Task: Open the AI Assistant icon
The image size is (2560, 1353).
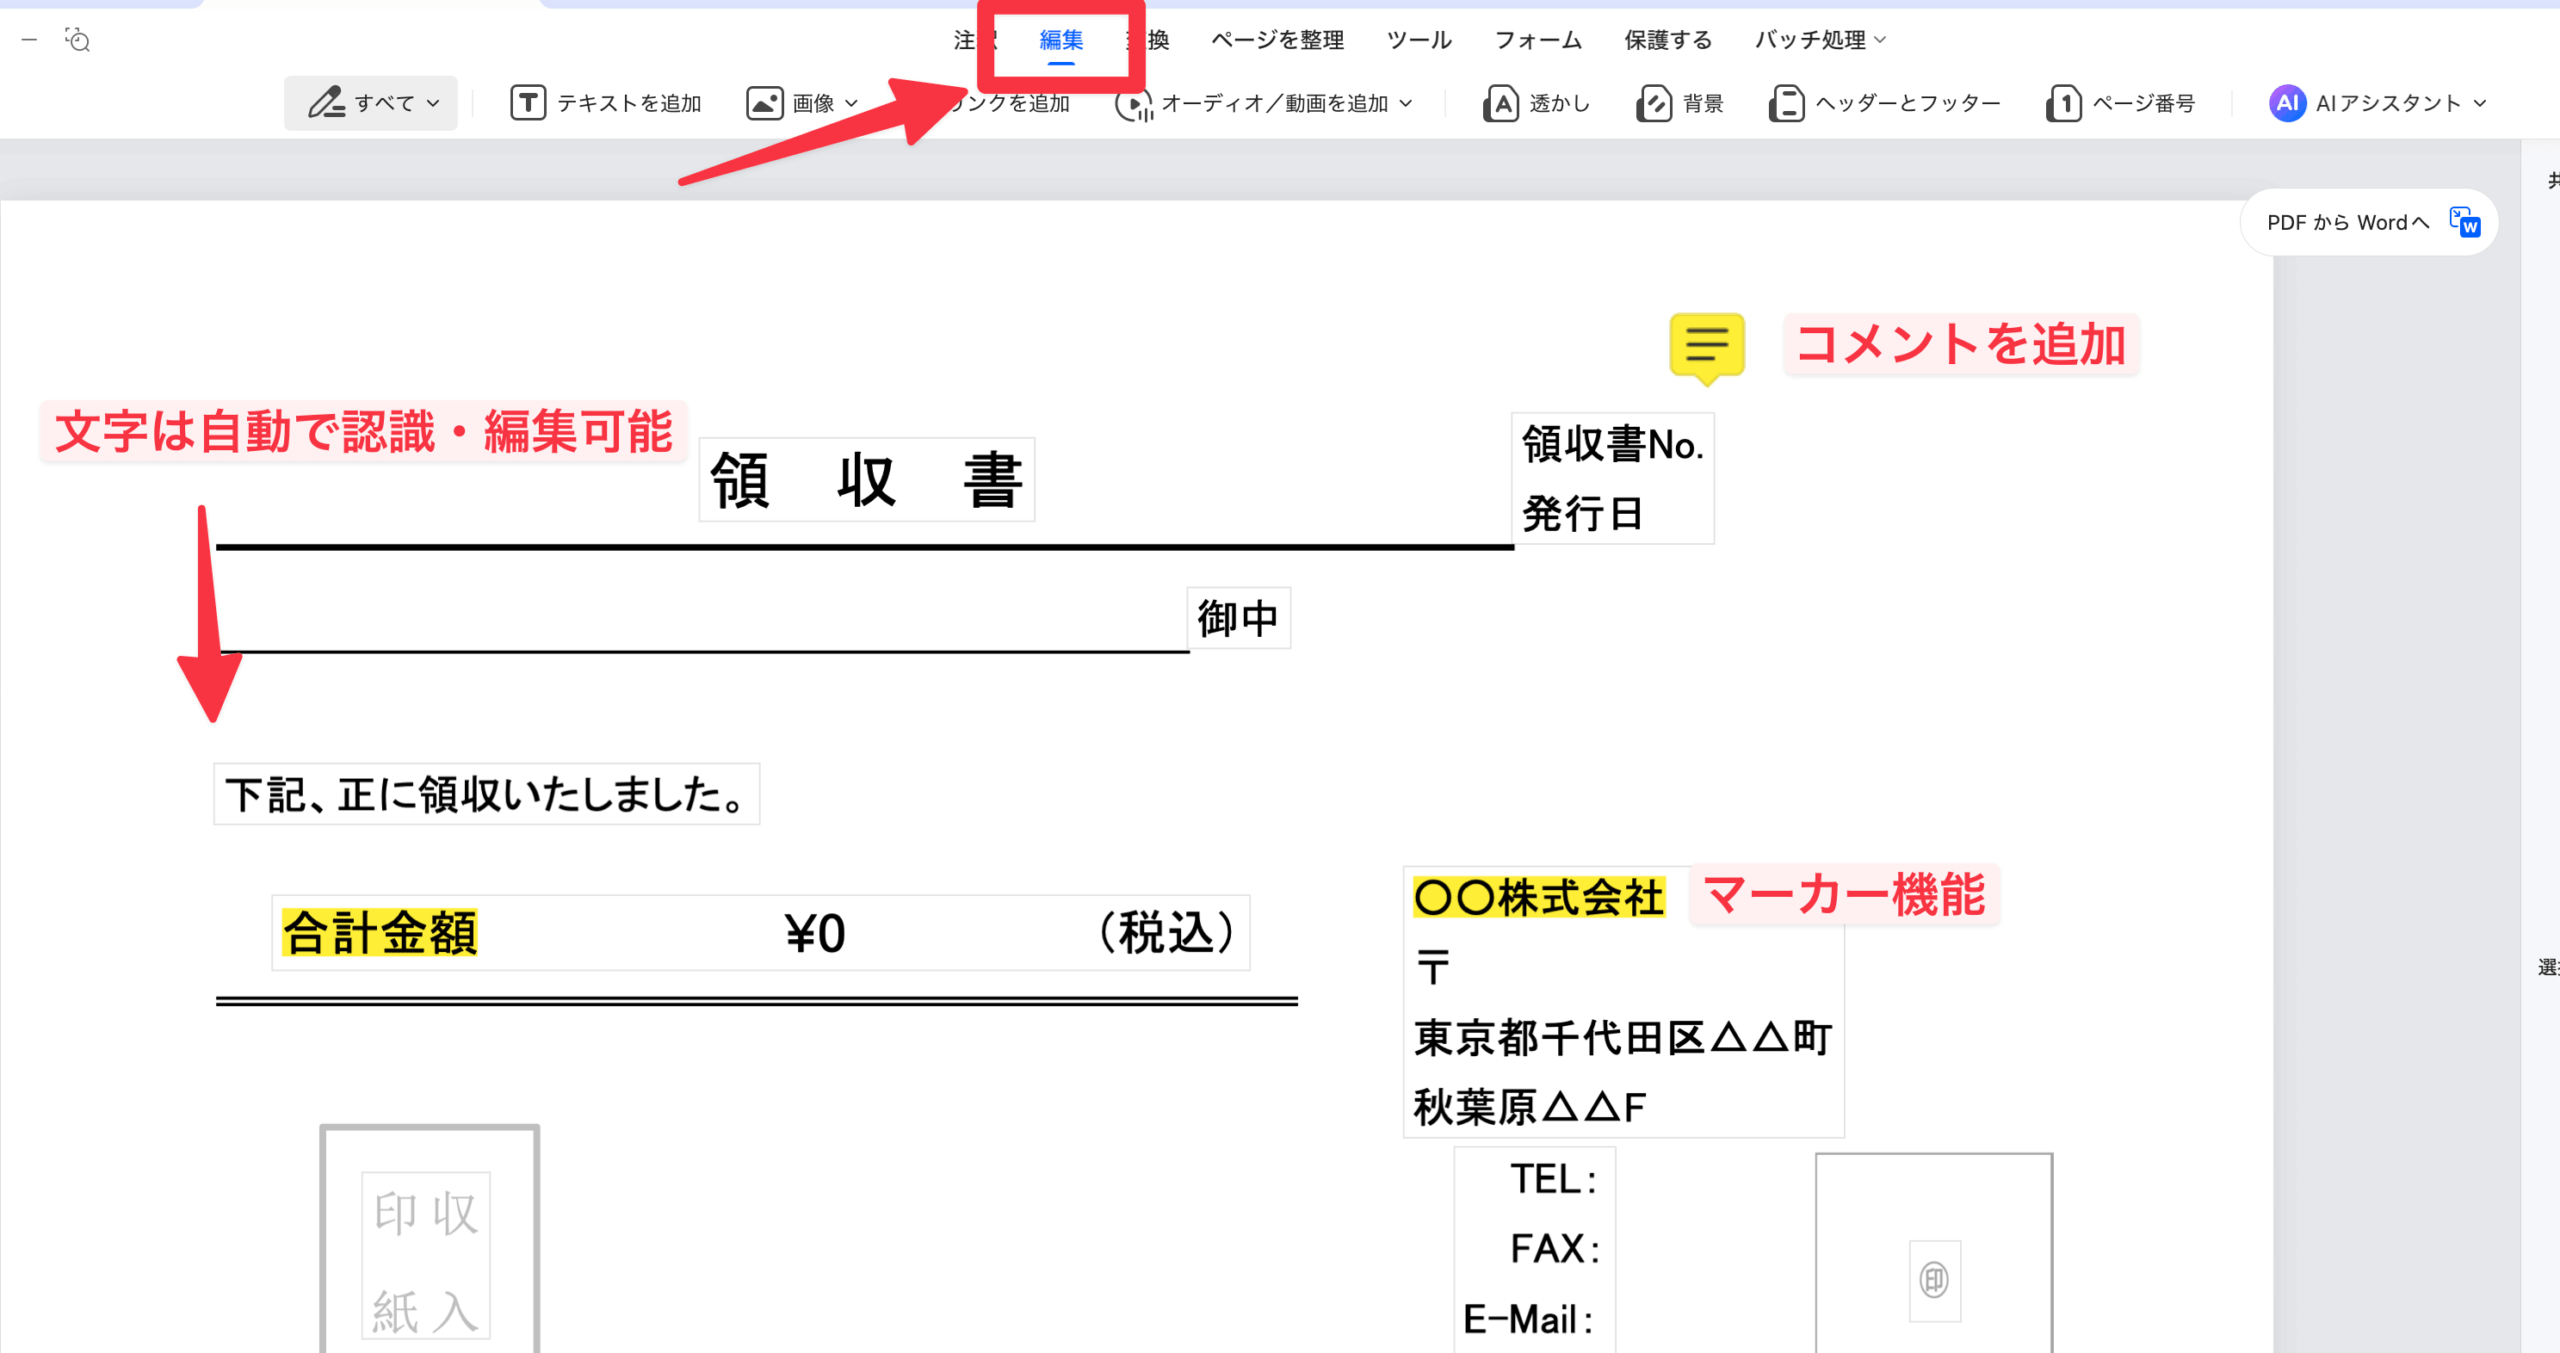Action: pyautogui.click(x=2287, y=103)
